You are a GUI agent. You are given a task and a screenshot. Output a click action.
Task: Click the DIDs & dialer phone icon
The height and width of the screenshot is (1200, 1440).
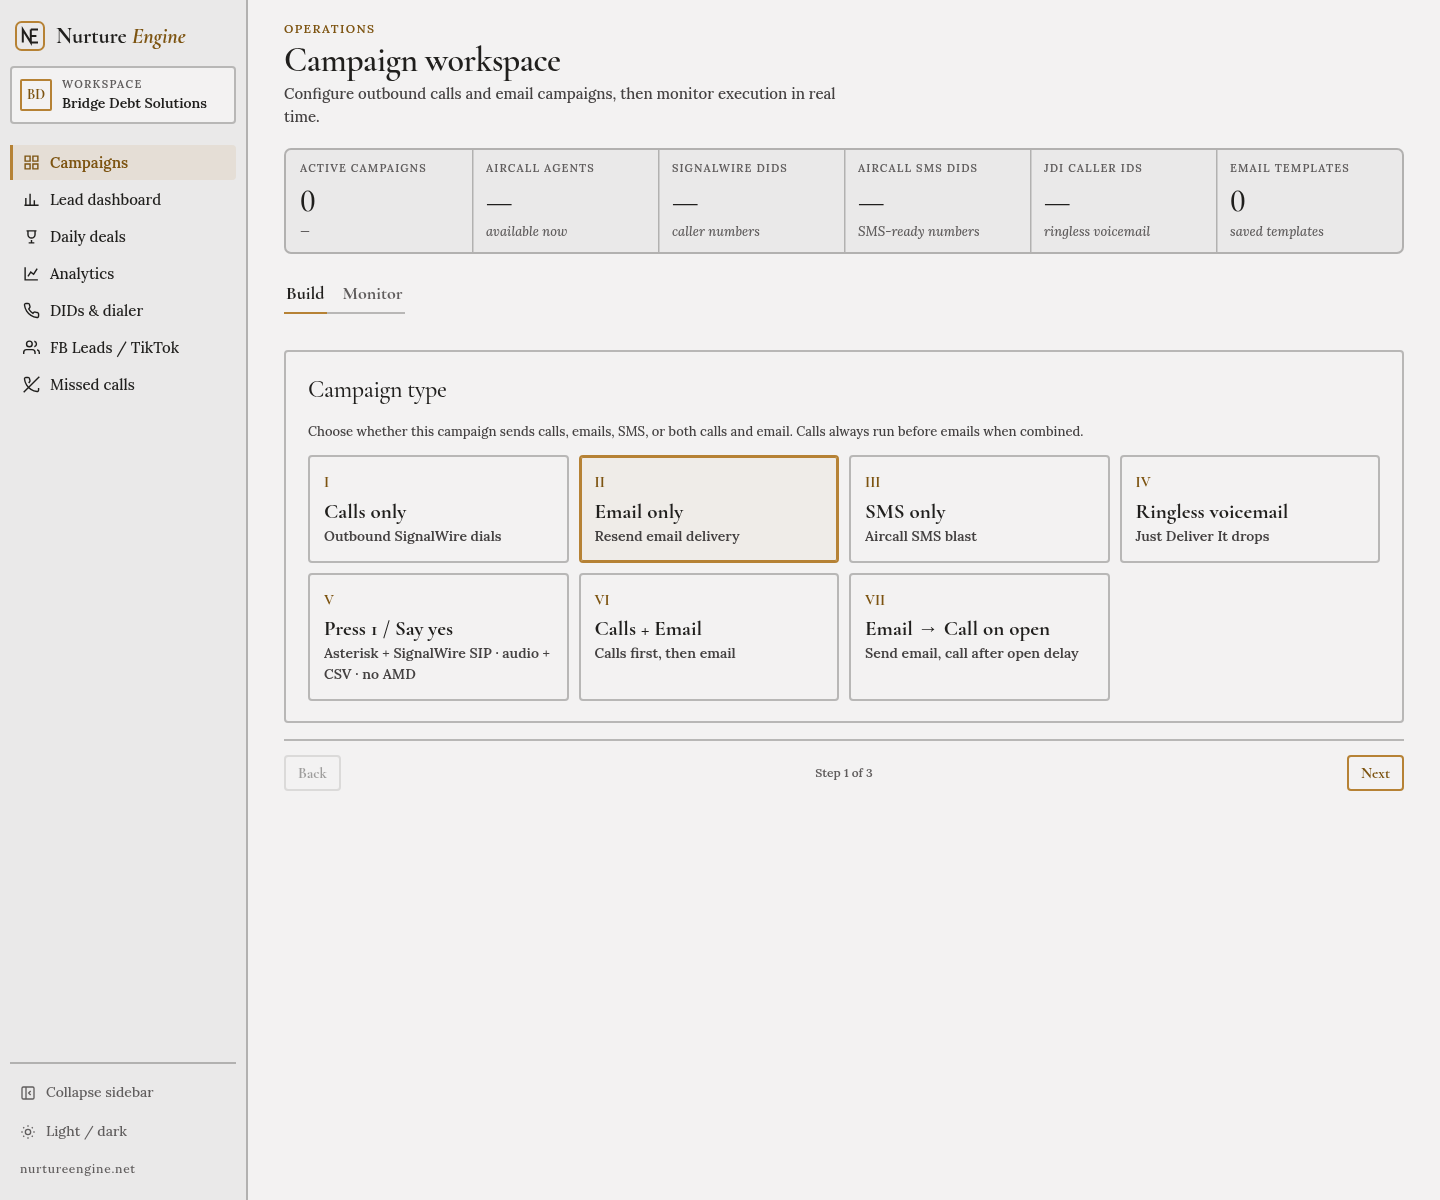click(x=31, y=311)
